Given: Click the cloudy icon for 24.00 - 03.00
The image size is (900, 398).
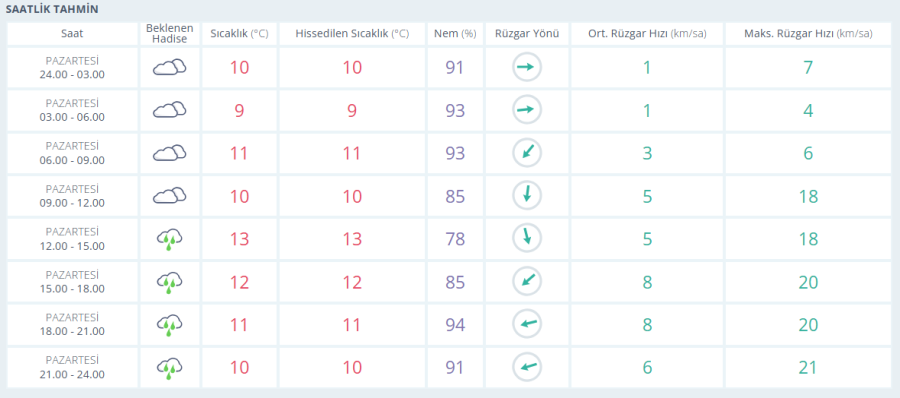Looking at the screenshot, I should 169,67.
